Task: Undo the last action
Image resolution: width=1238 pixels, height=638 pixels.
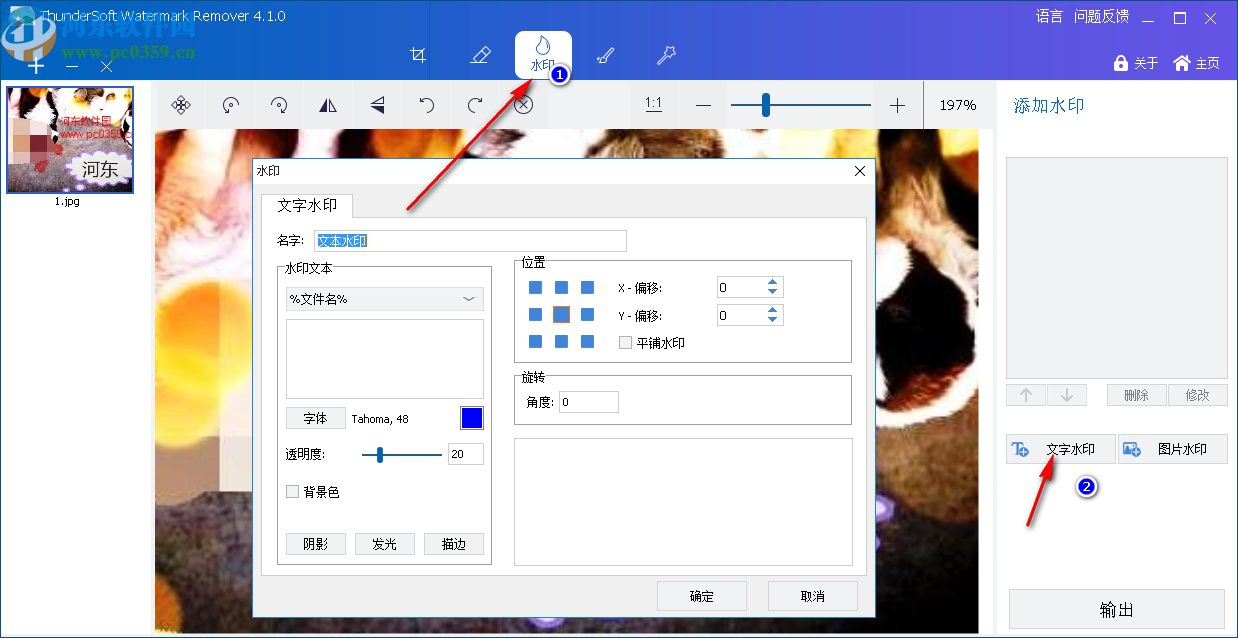Action: pyautogui.click(x=426, y=104)
